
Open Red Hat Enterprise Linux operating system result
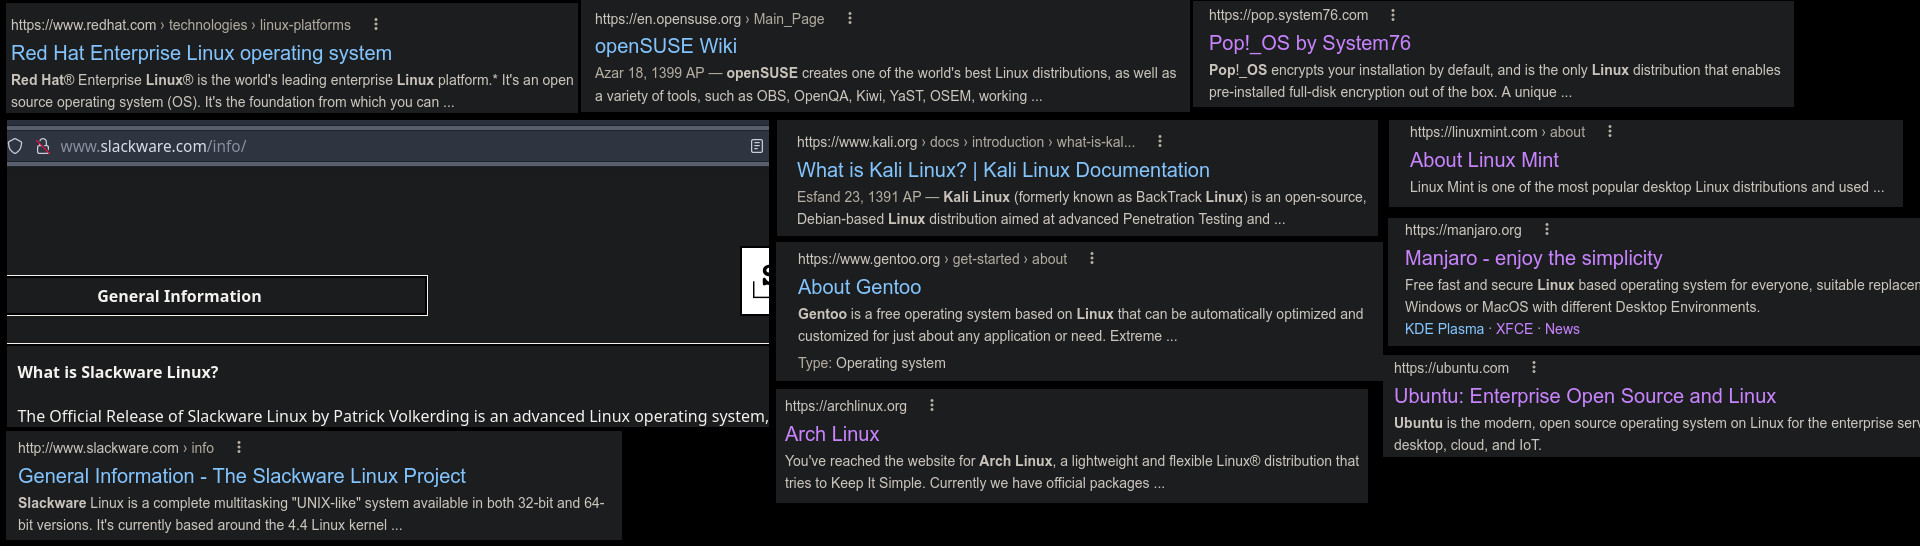click(201, 53)
